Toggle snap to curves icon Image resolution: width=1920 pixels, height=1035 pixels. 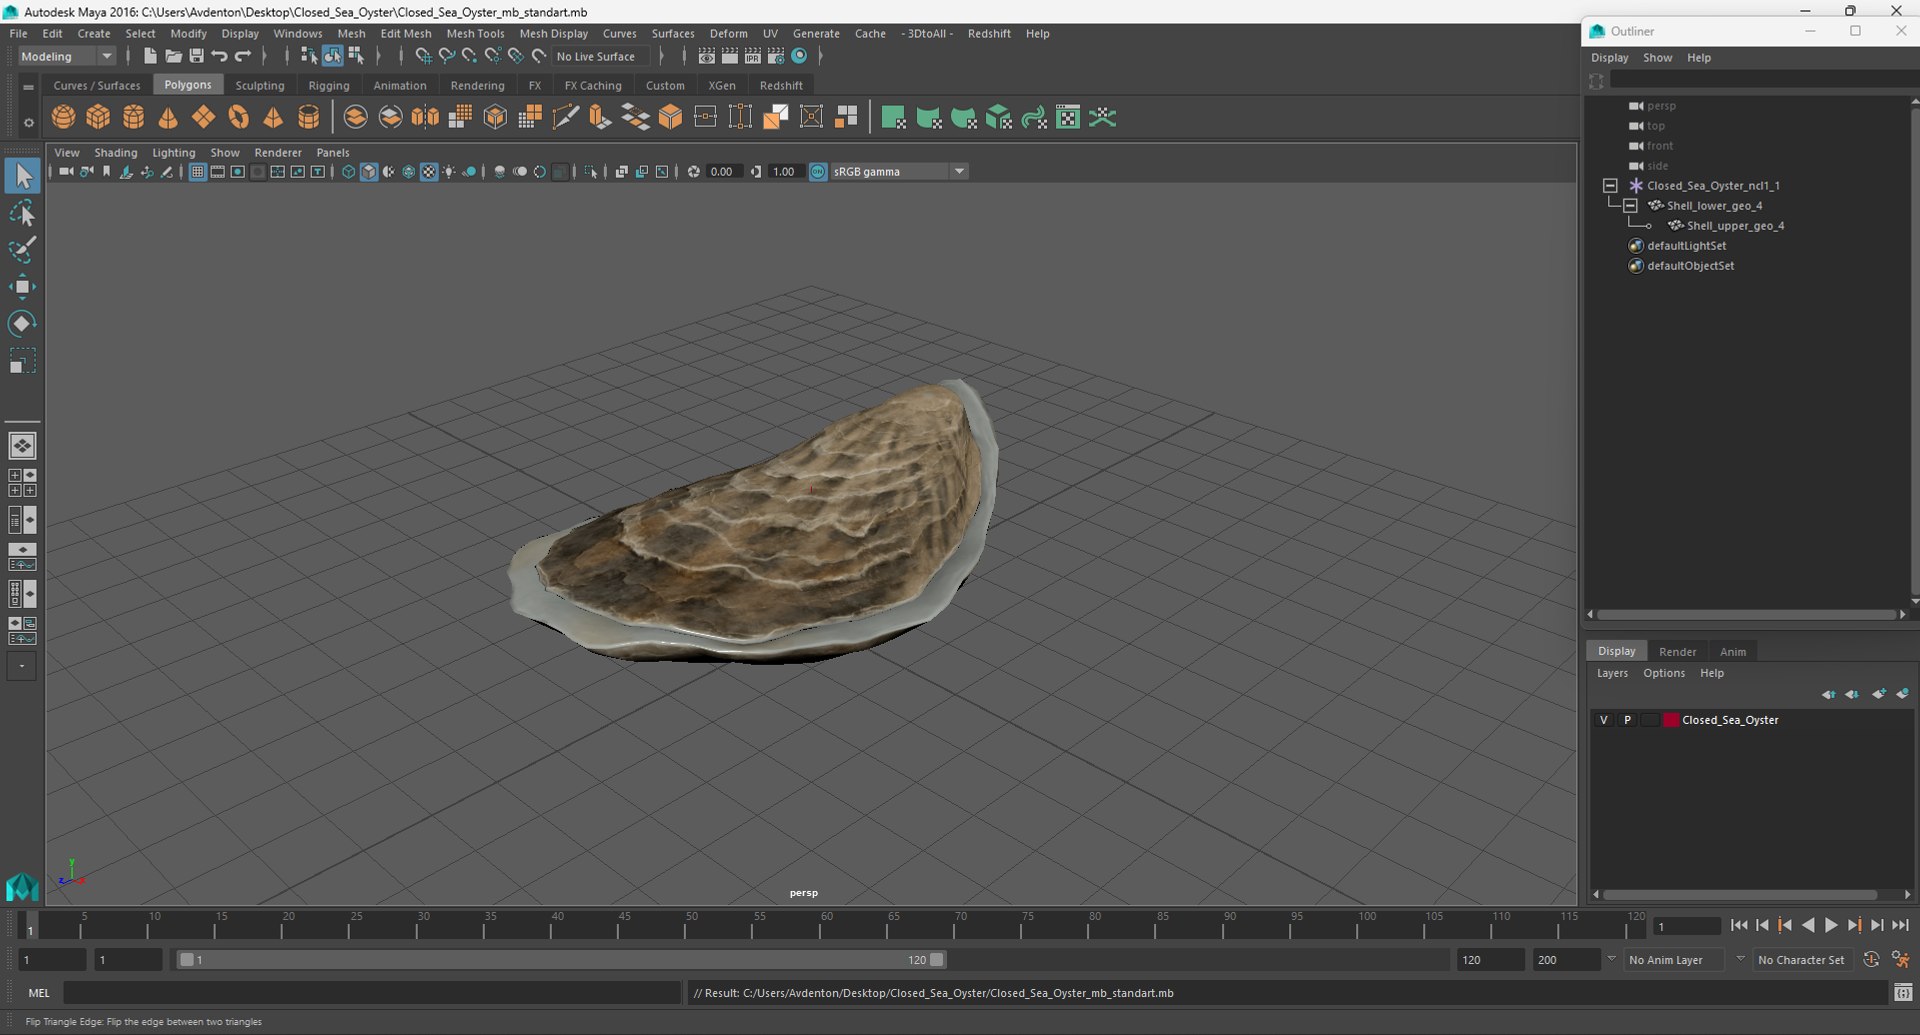click(446, 56)
